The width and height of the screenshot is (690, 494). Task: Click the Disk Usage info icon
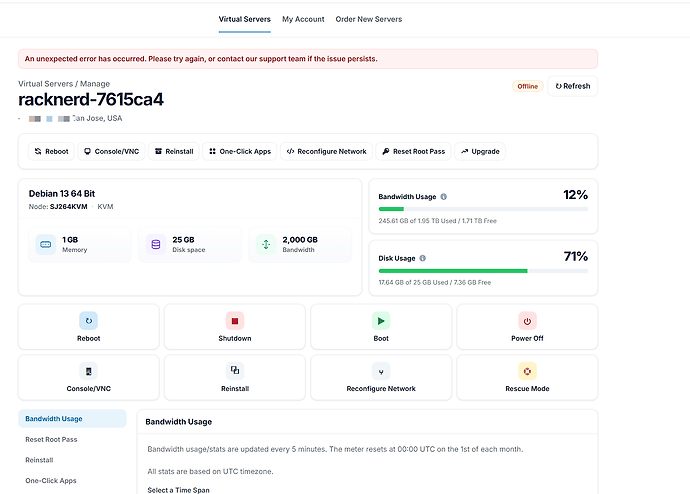pyautogui.click(x=422, y=258)
